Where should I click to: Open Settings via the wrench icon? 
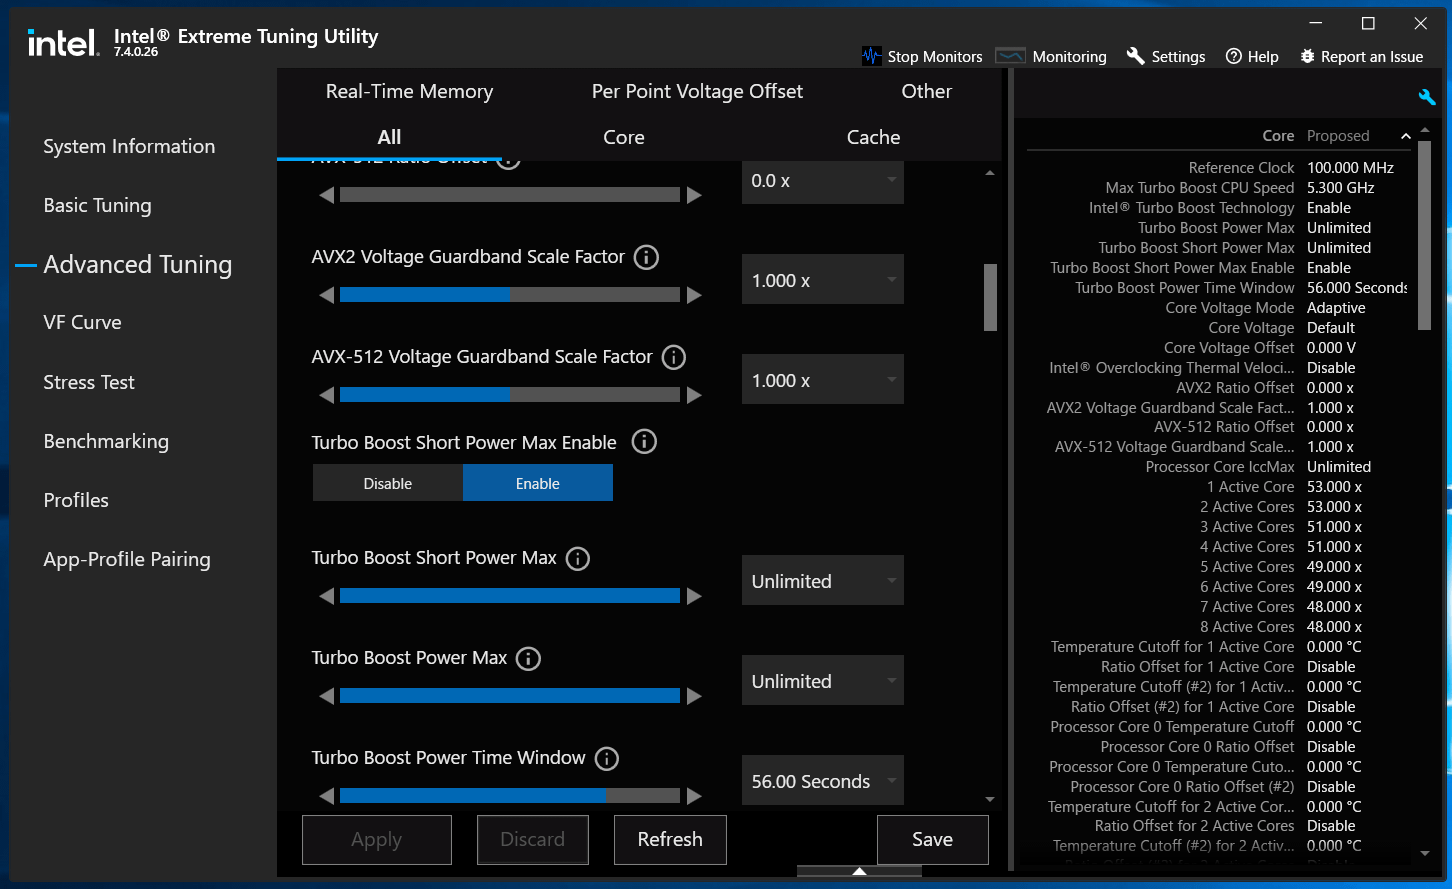click(x=1135, y=56)
